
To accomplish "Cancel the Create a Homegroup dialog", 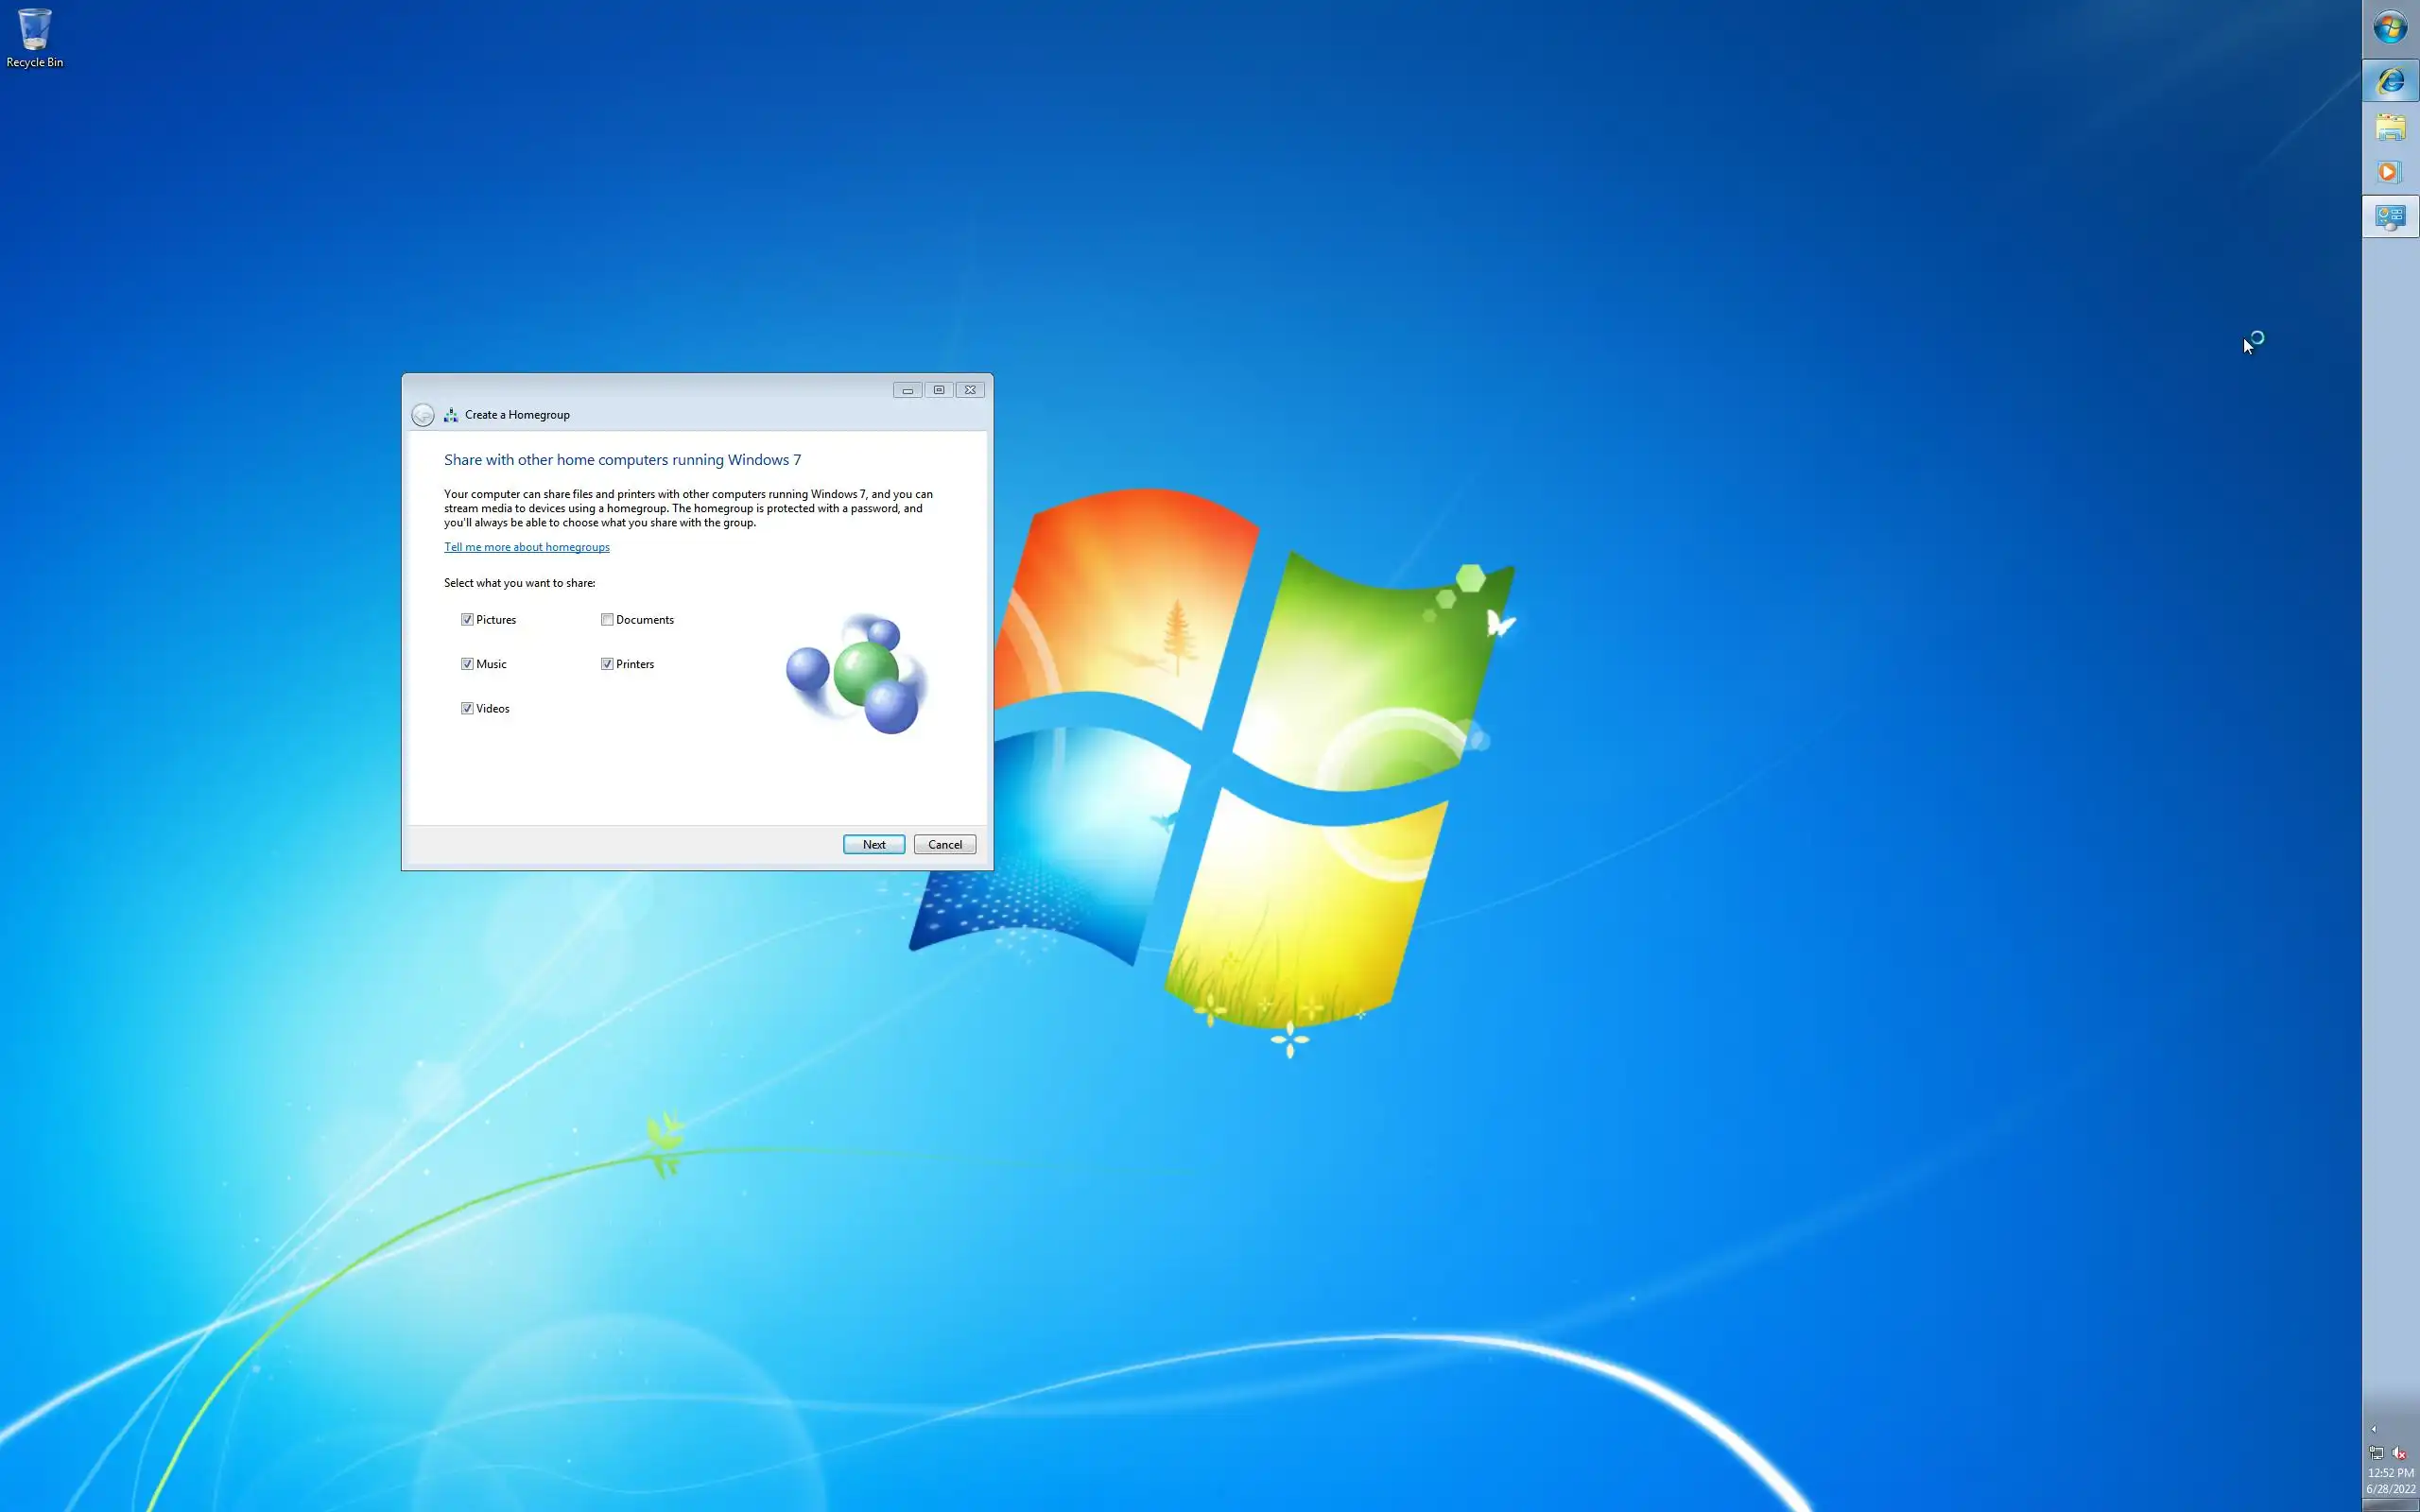I will click(944, 845).
